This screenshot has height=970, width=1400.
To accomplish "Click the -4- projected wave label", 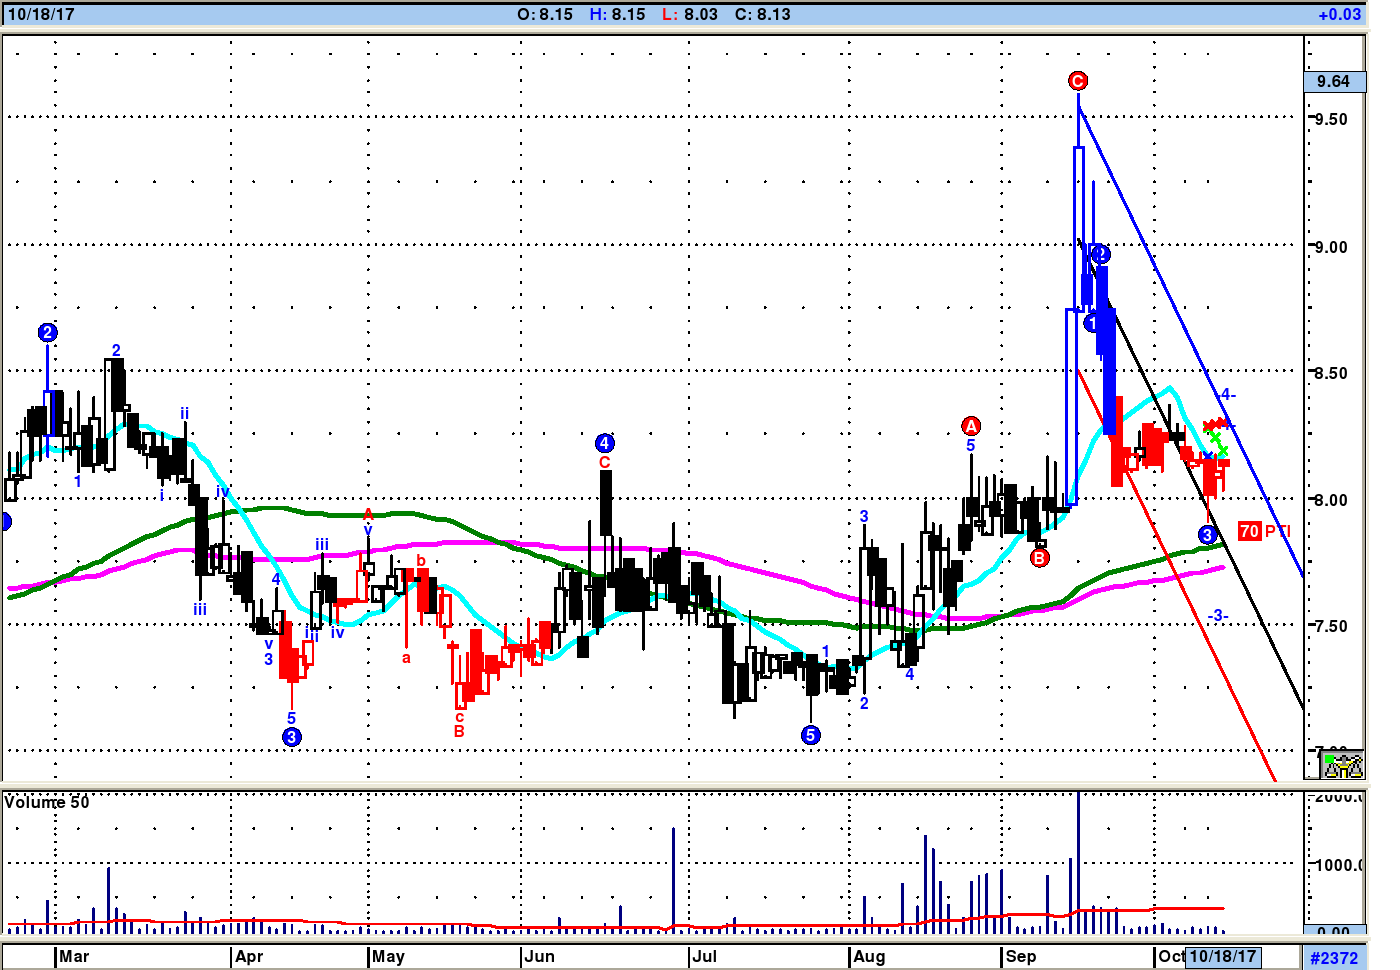I will 1227,395.
